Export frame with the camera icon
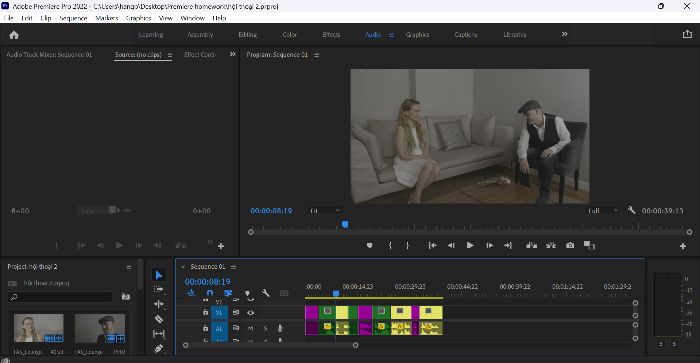 click(570, 246)
